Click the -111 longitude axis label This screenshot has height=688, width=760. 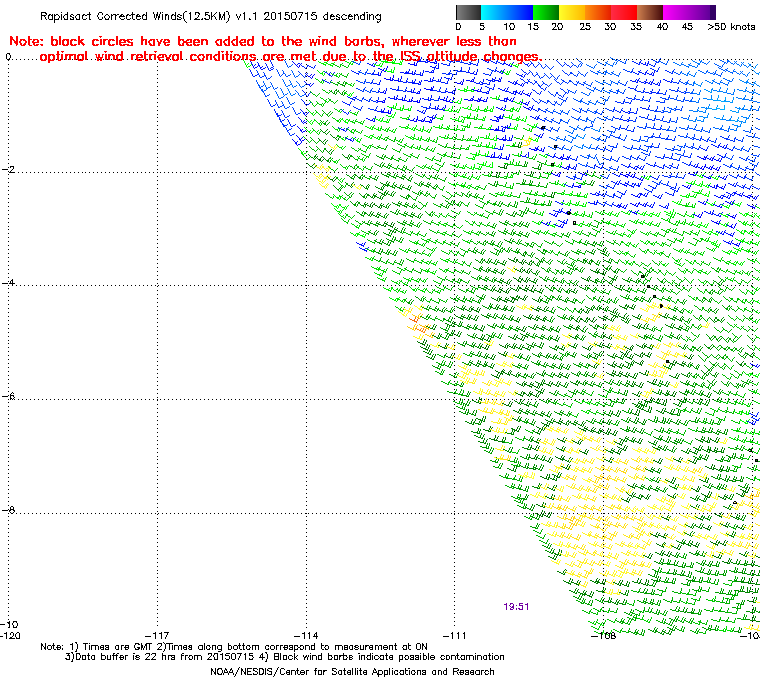tap(454, 635)
